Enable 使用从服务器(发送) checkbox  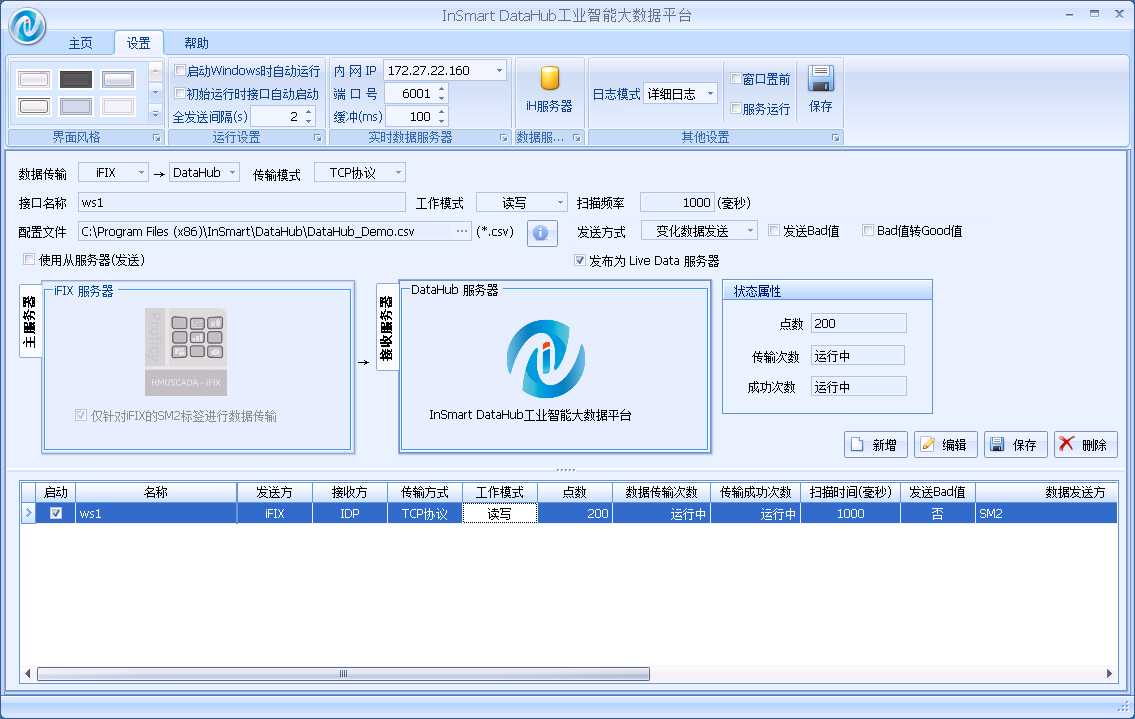(29, 259)
